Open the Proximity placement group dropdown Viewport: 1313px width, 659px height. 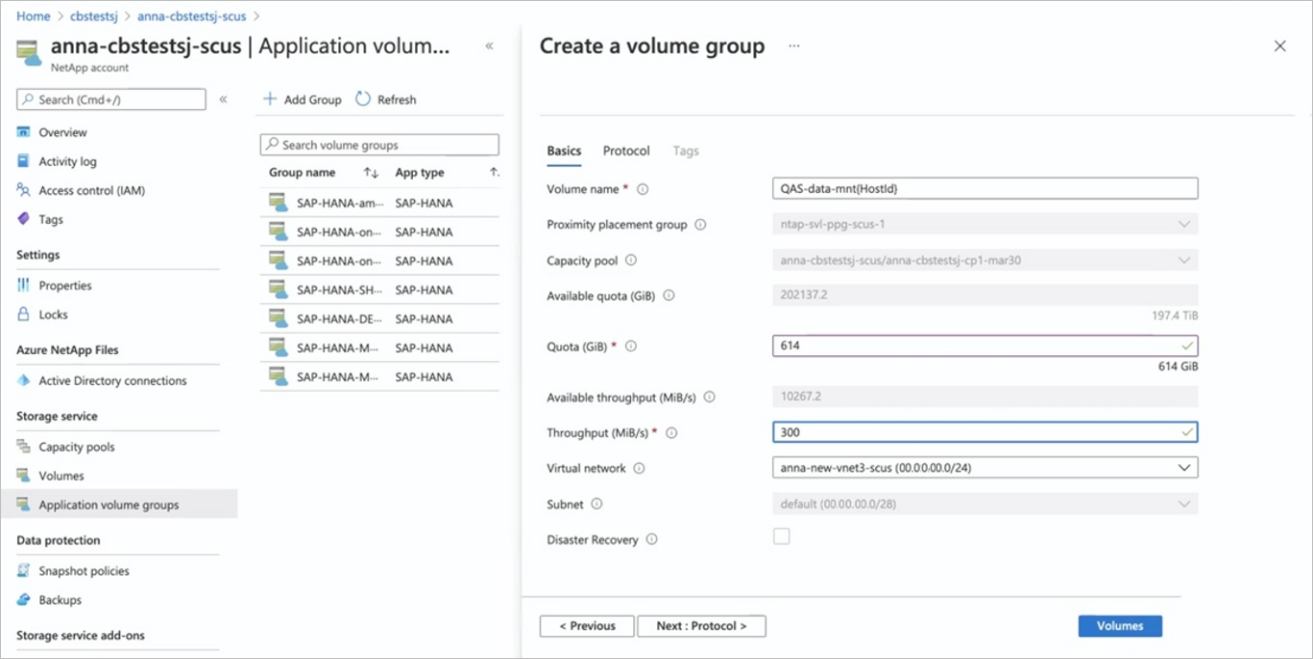(x=985, y=224)
